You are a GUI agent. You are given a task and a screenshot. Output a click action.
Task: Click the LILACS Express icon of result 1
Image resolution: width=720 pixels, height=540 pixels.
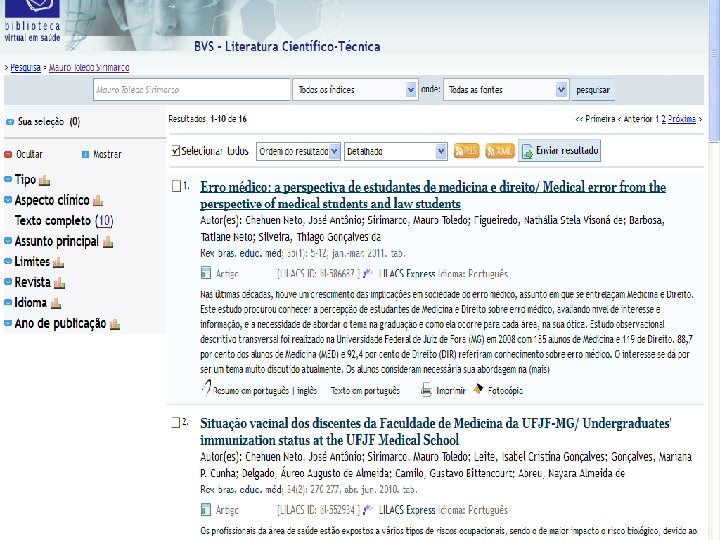point(368,273)
